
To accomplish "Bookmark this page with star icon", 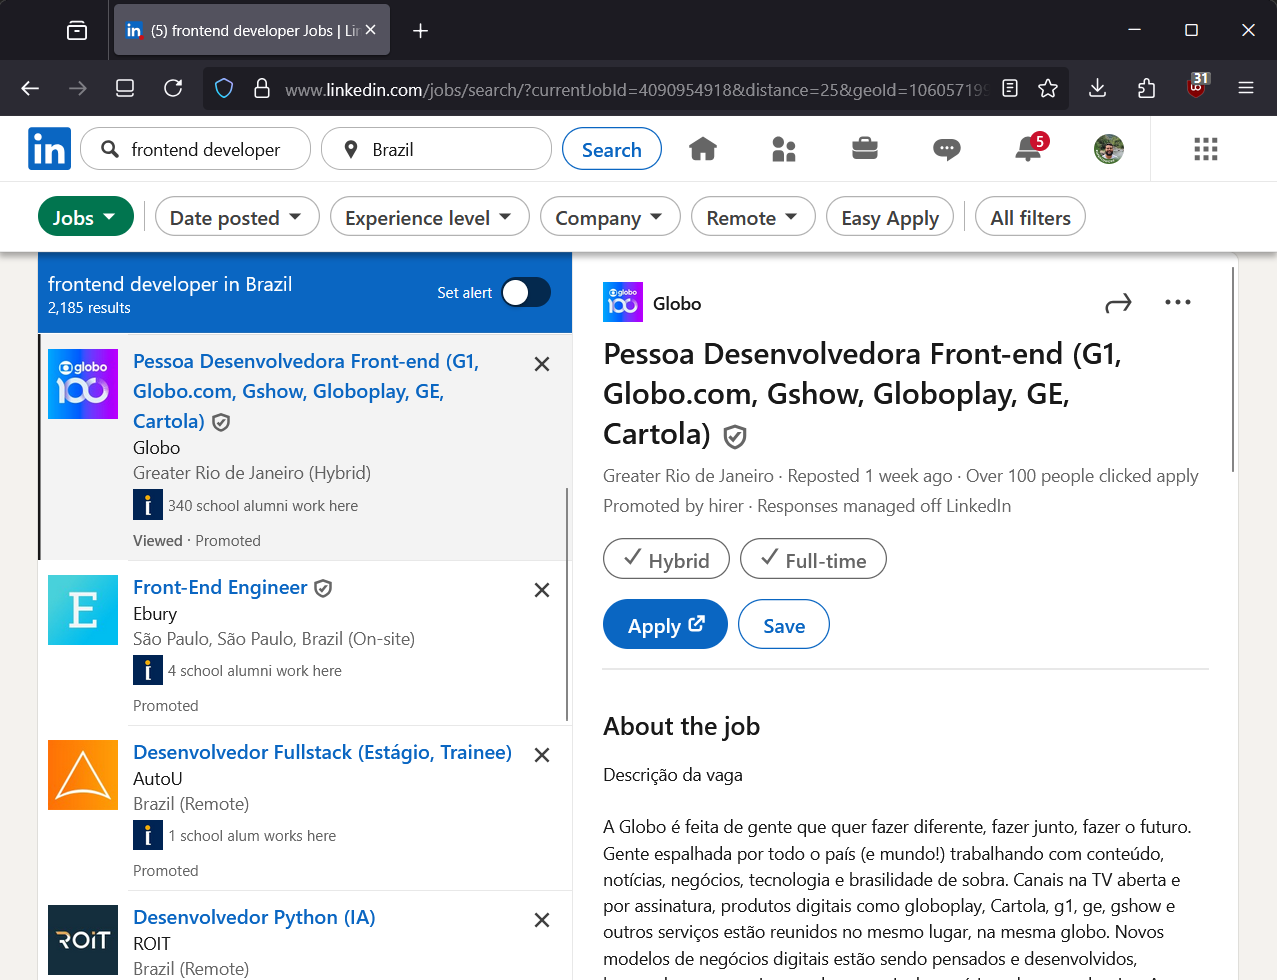I will click(x=1048, y=88).
